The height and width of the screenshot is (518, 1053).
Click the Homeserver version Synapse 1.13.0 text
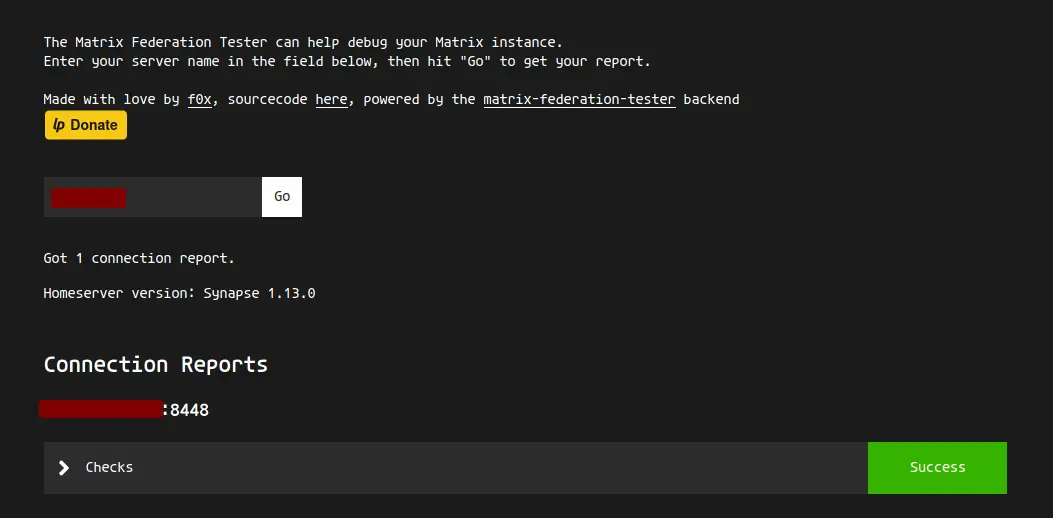point(180,294)
